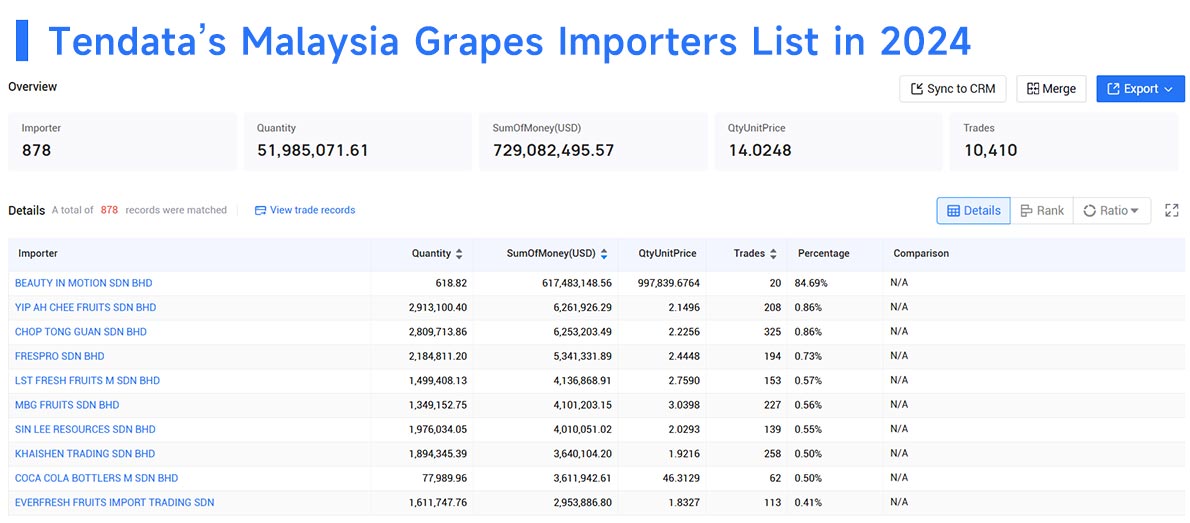
Task: Click trades value 258
Action: point(773,453)
